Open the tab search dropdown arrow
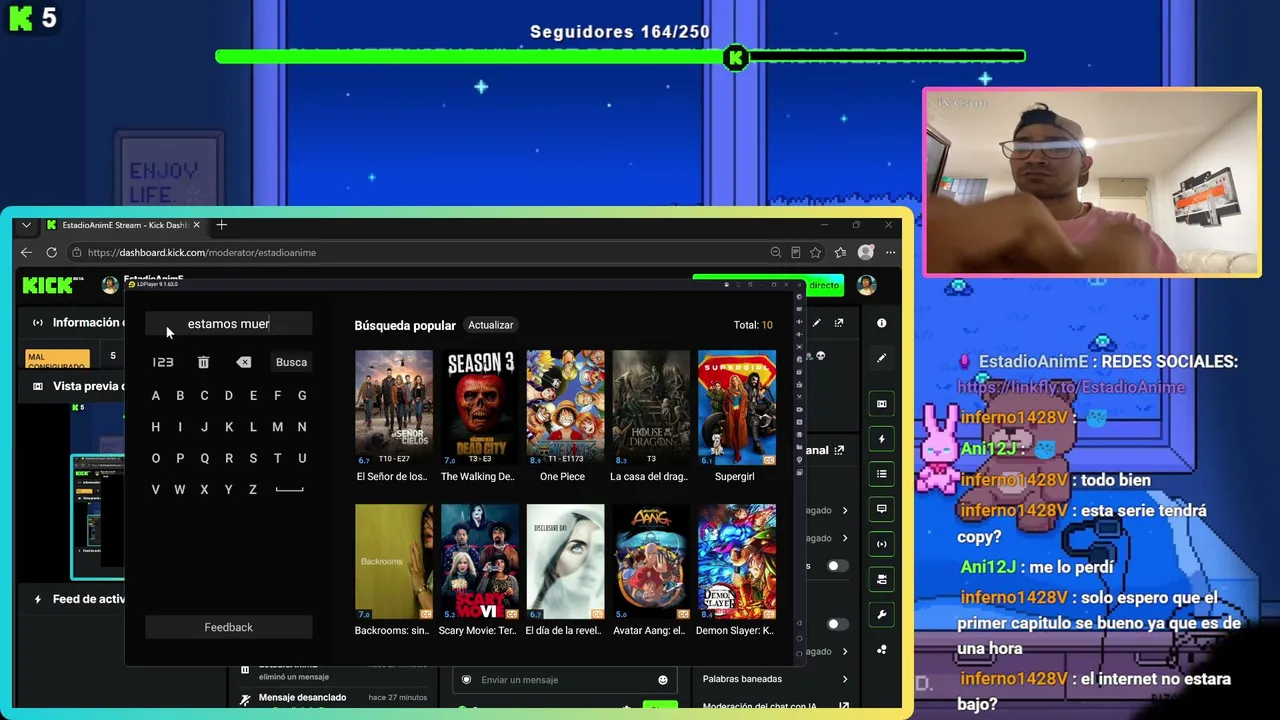The image size is (1280, 720). 27,225
